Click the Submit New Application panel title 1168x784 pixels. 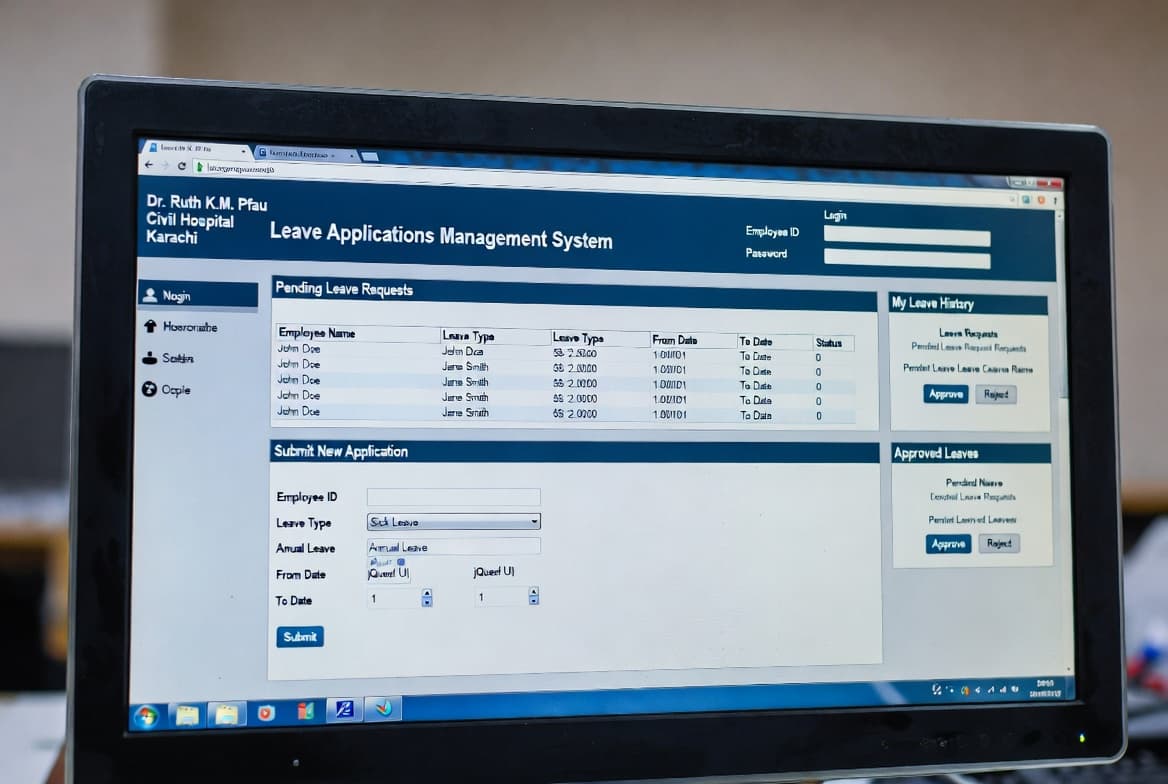coord(341,451)
